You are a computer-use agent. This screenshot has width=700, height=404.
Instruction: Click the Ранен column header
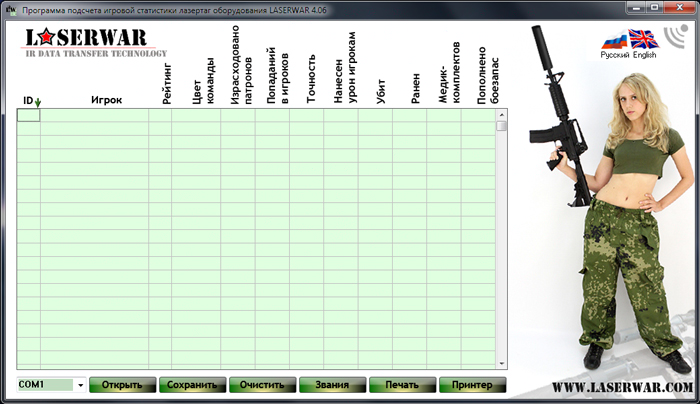415,89
